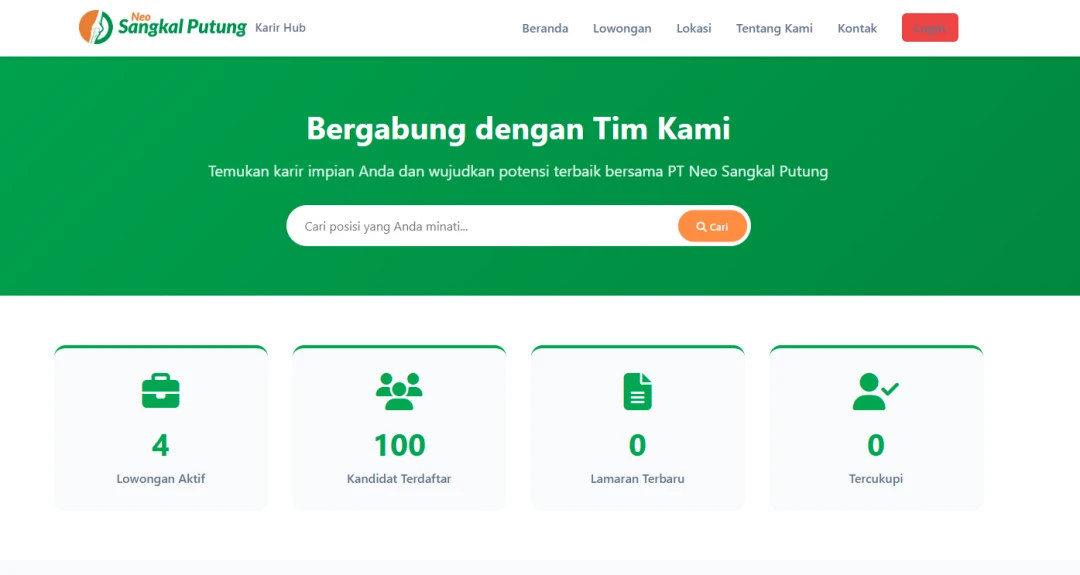This screenshot has height=575, width=1080.
Task: Navigate to Tentang Kami
Action: click(x=774, y=28)
